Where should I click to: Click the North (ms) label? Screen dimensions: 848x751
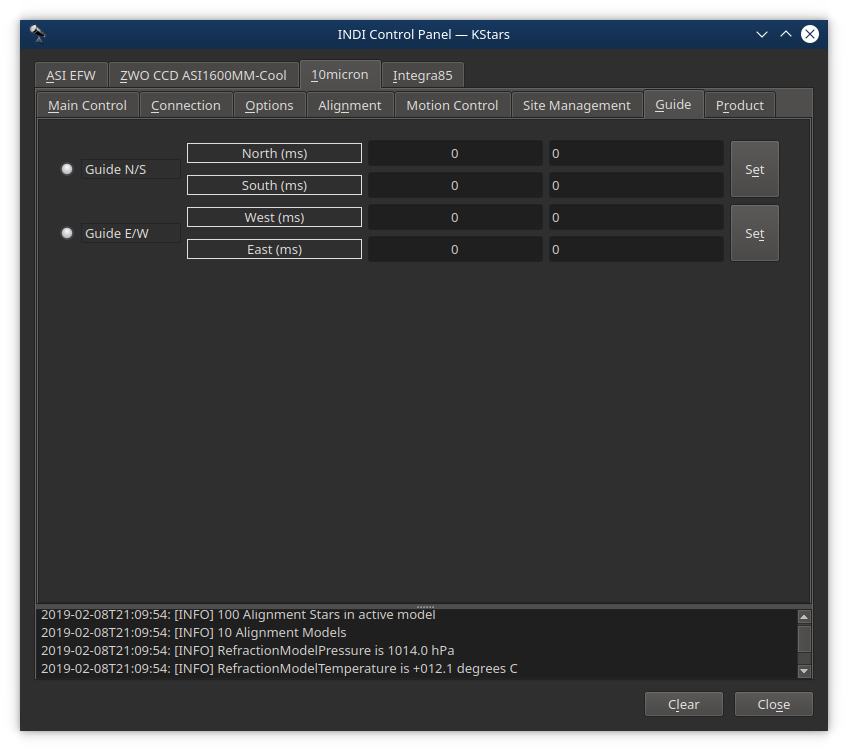274,153
